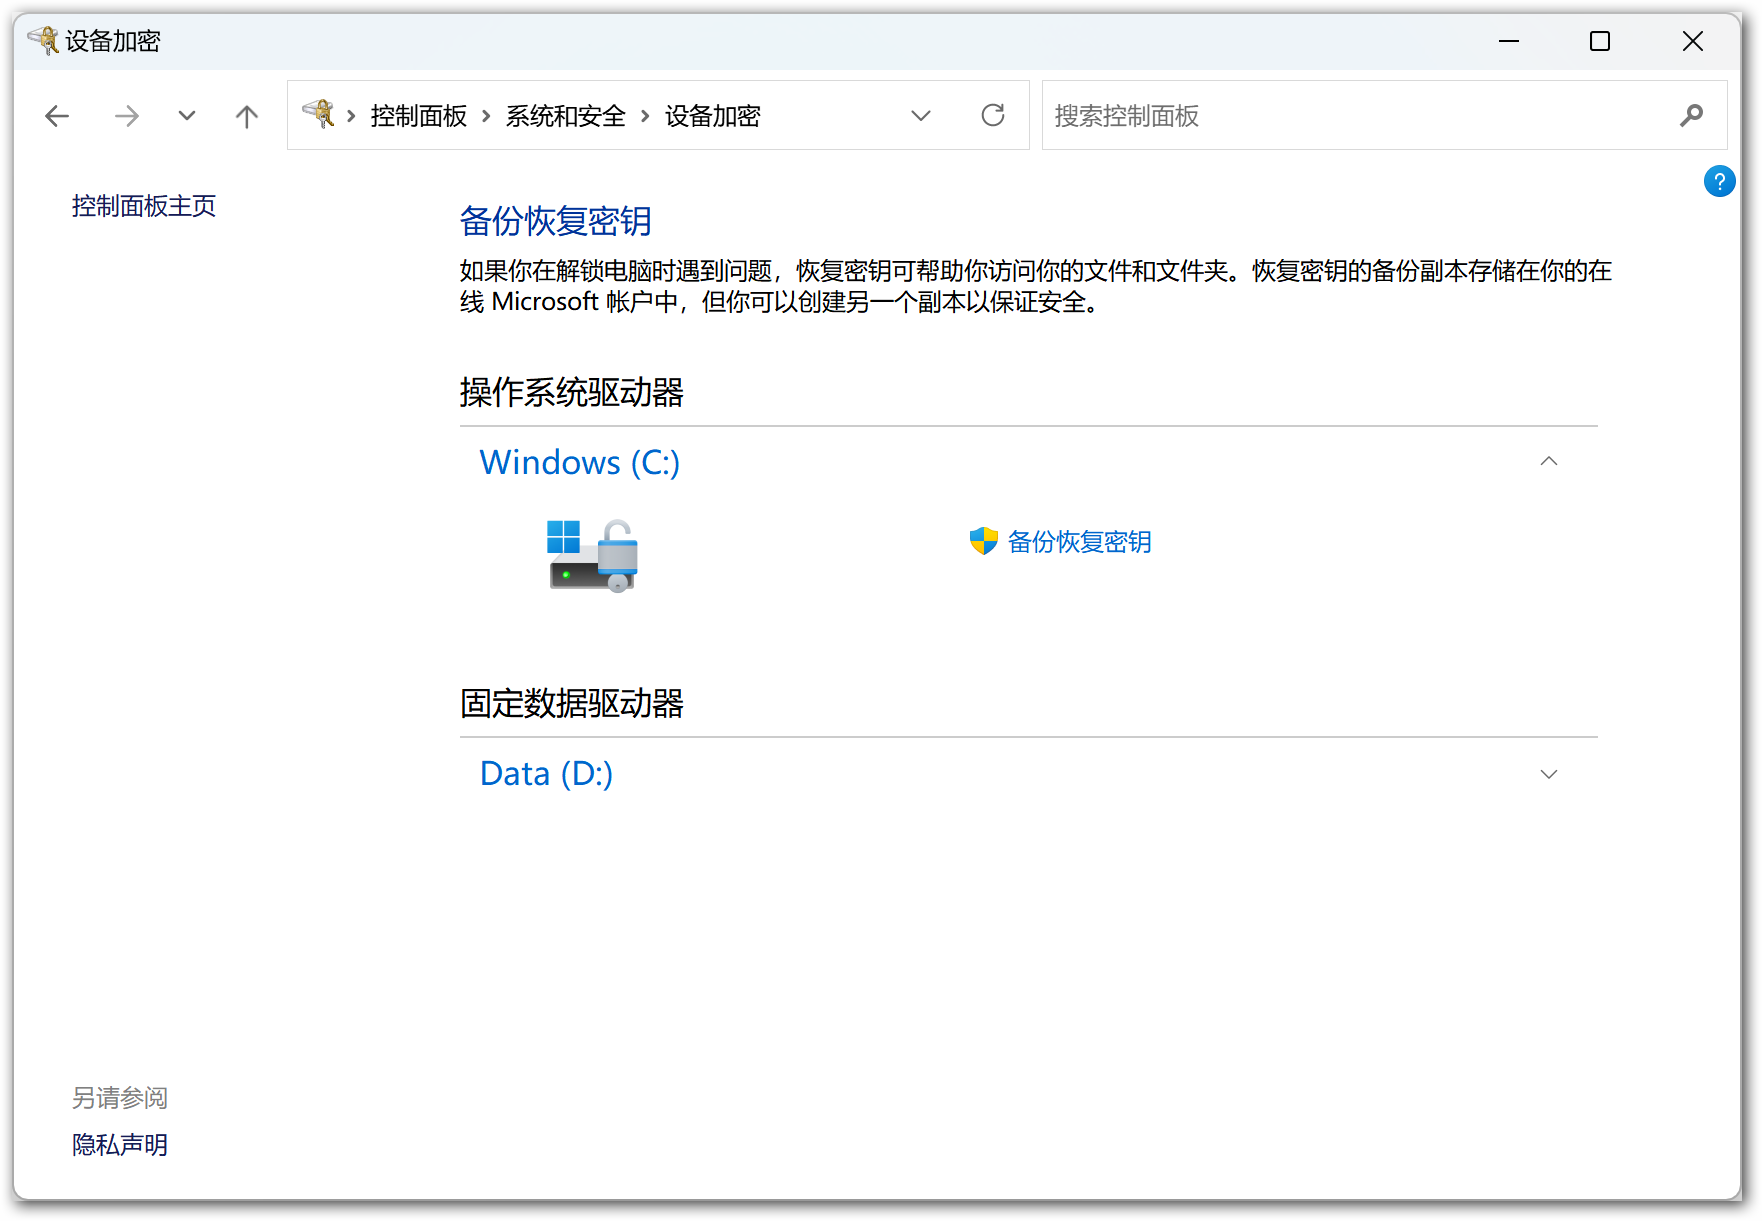Focus the 搜索控制面板 search field
This screenshot has width=1762, height=1221.
[1384, 116]
